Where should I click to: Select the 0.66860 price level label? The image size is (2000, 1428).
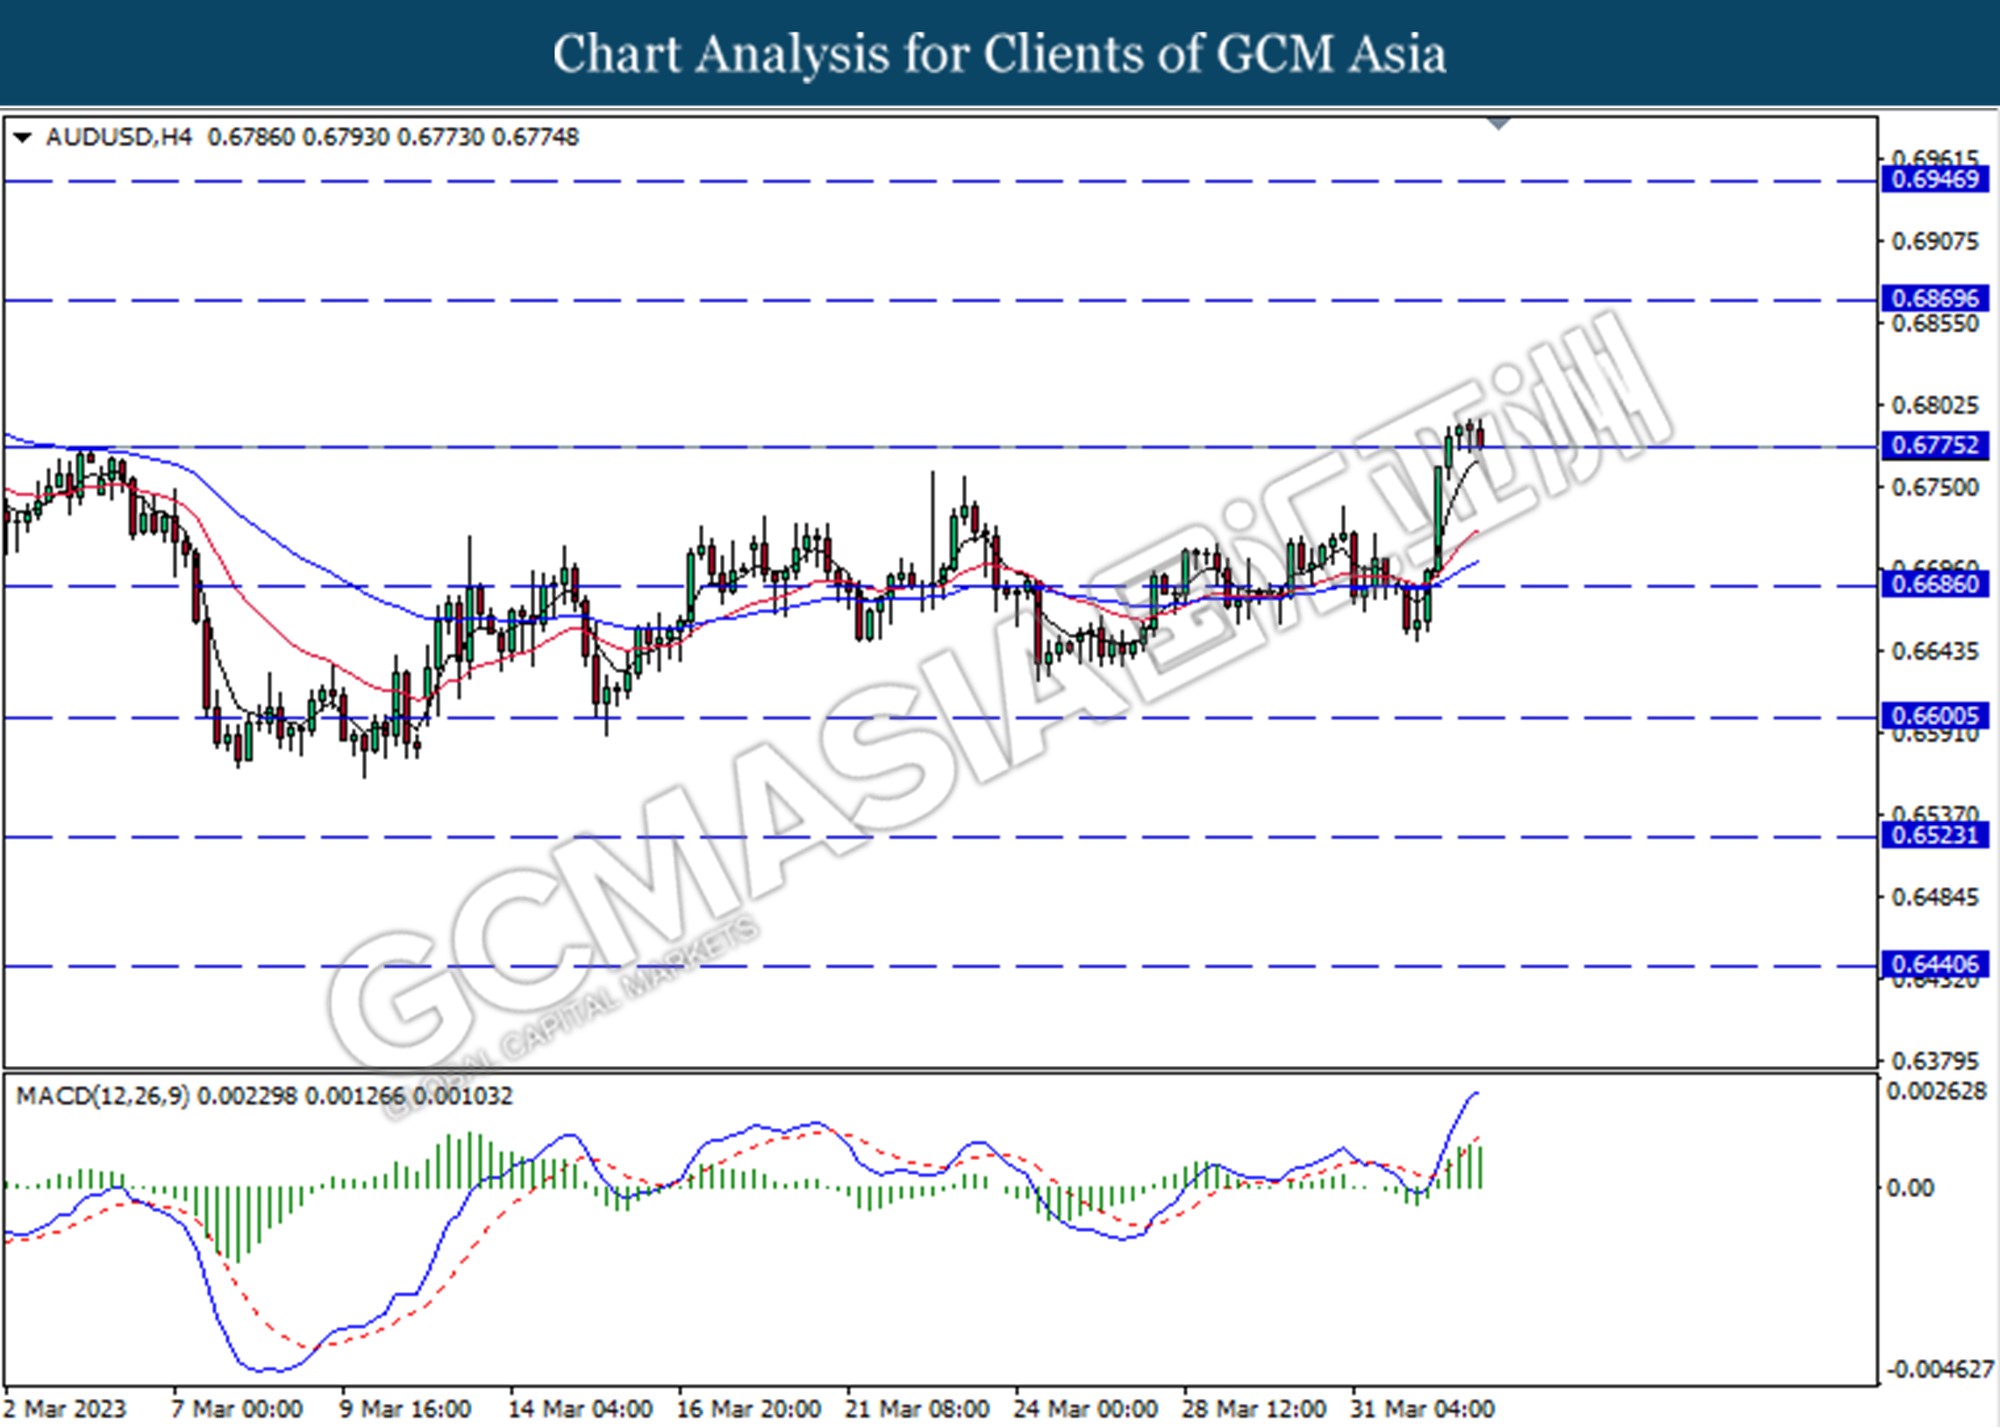tap(1934, 584)
